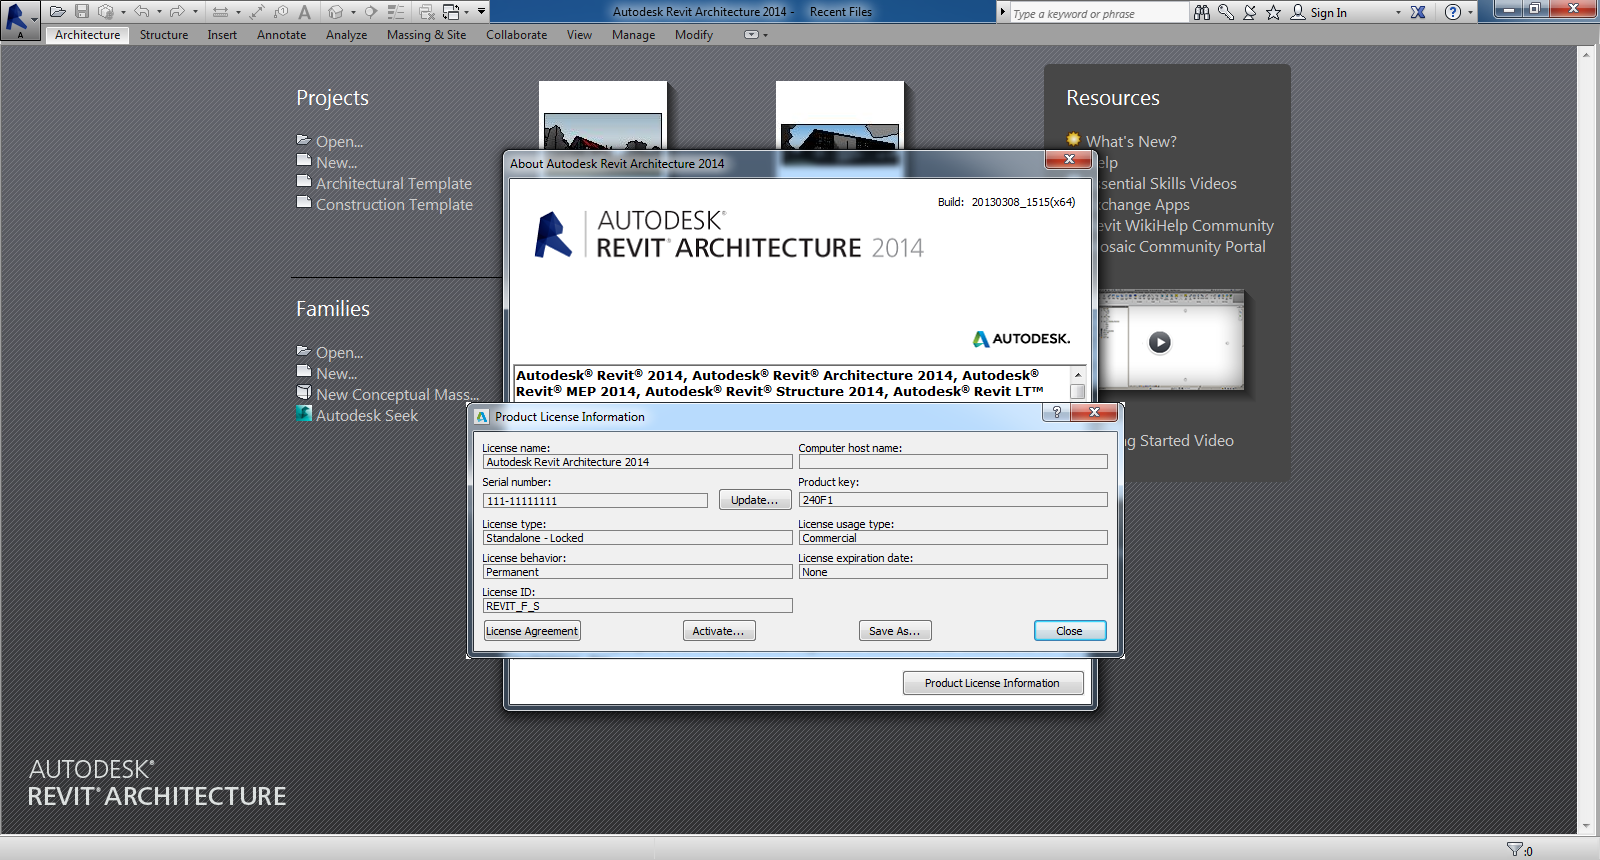Click the Open folder icon in quick access toolbar
This screenshot has height=860, width=1600.
point(58,12)
